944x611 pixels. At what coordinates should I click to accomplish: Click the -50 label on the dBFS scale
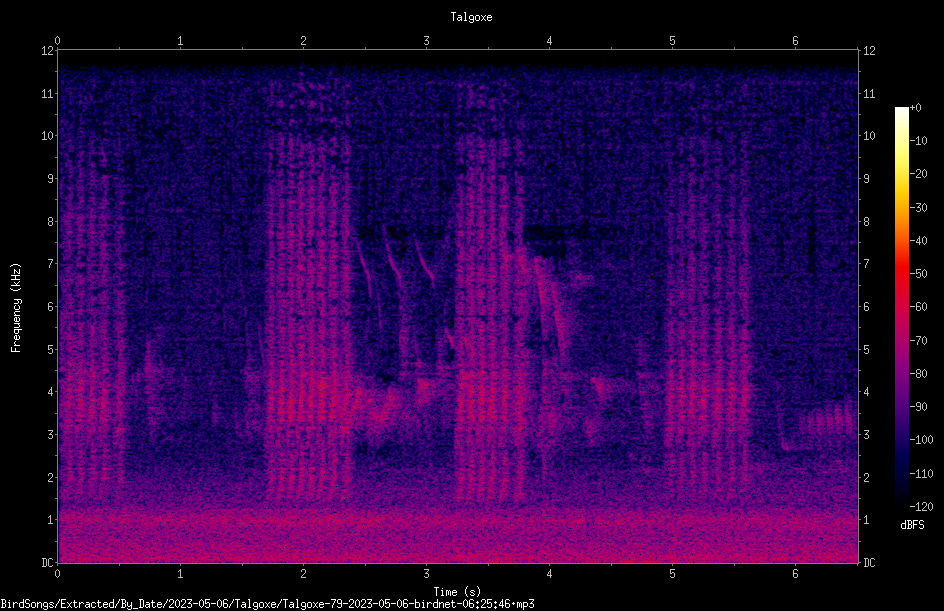coord(919,274)
